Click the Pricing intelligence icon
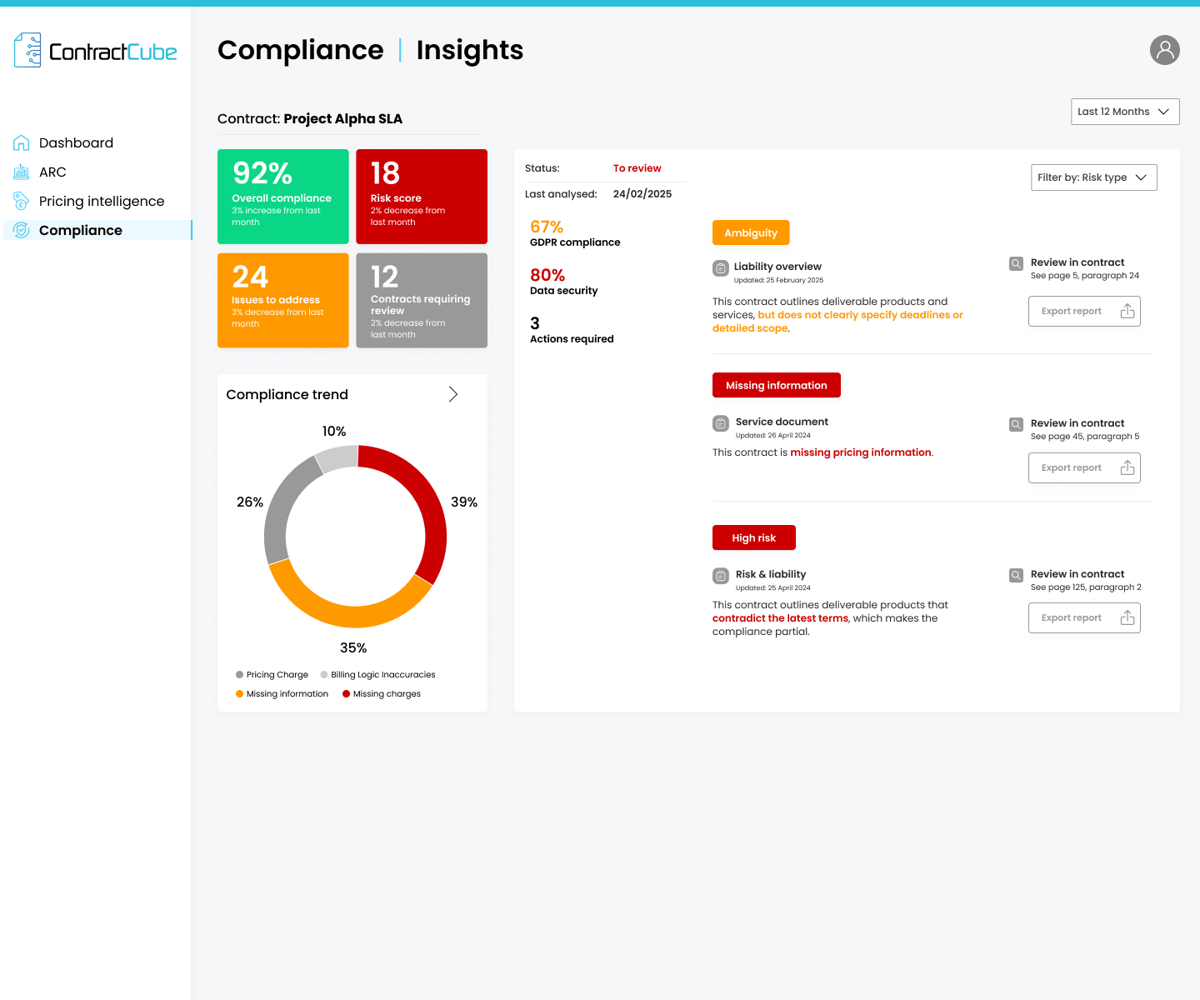 (21, 201)
